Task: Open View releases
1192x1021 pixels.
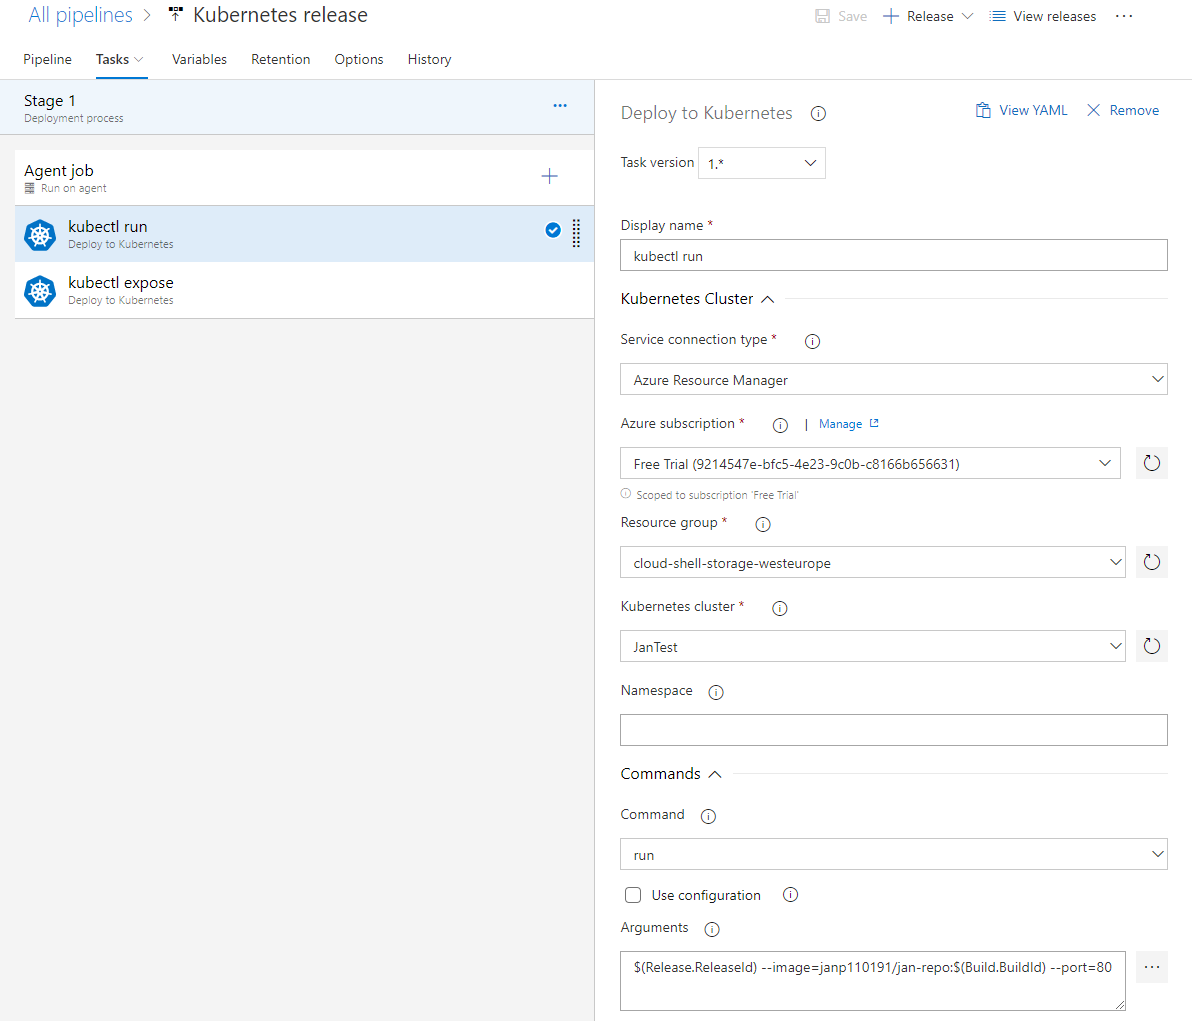Action: coord(1043,16)
